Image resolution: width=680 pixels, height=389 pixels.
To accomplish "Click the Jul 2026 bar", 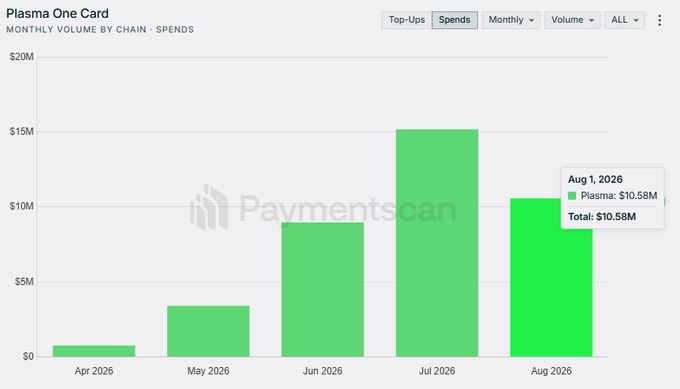I will [x=437, y=243].
